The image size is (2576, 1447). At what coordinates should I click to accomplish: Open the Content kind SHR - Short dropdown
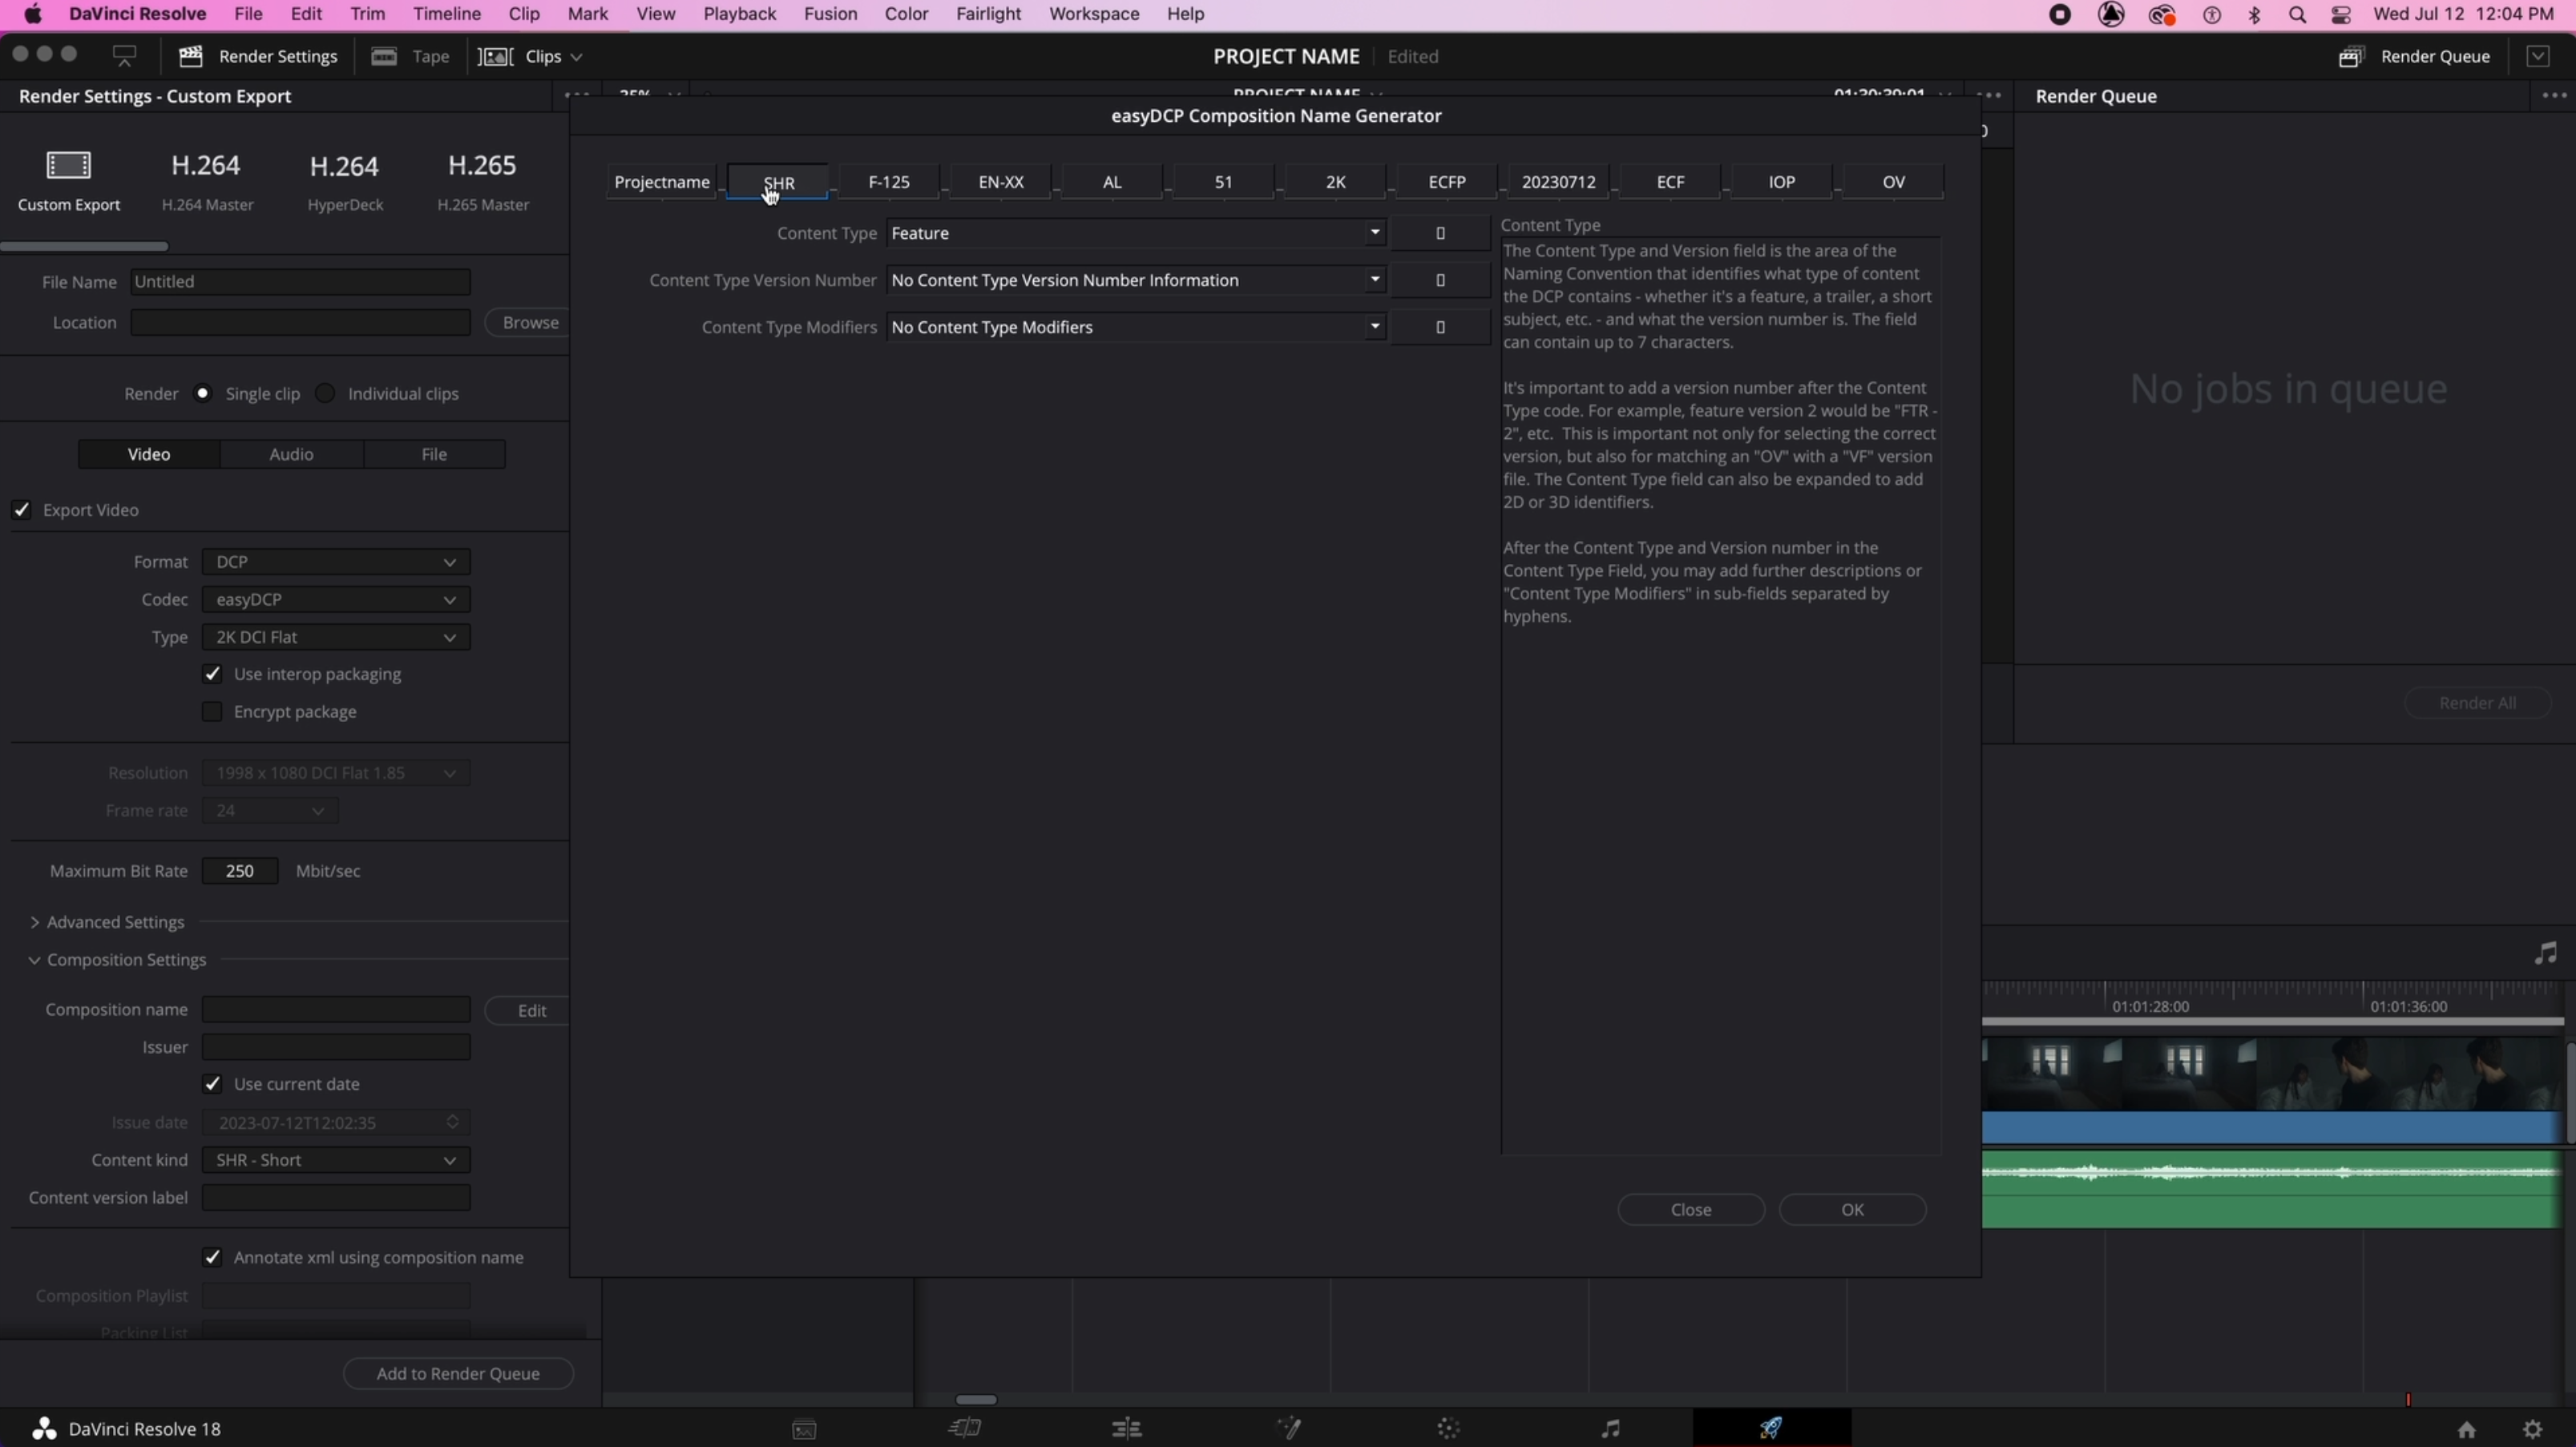click(x=336, y=1160)
